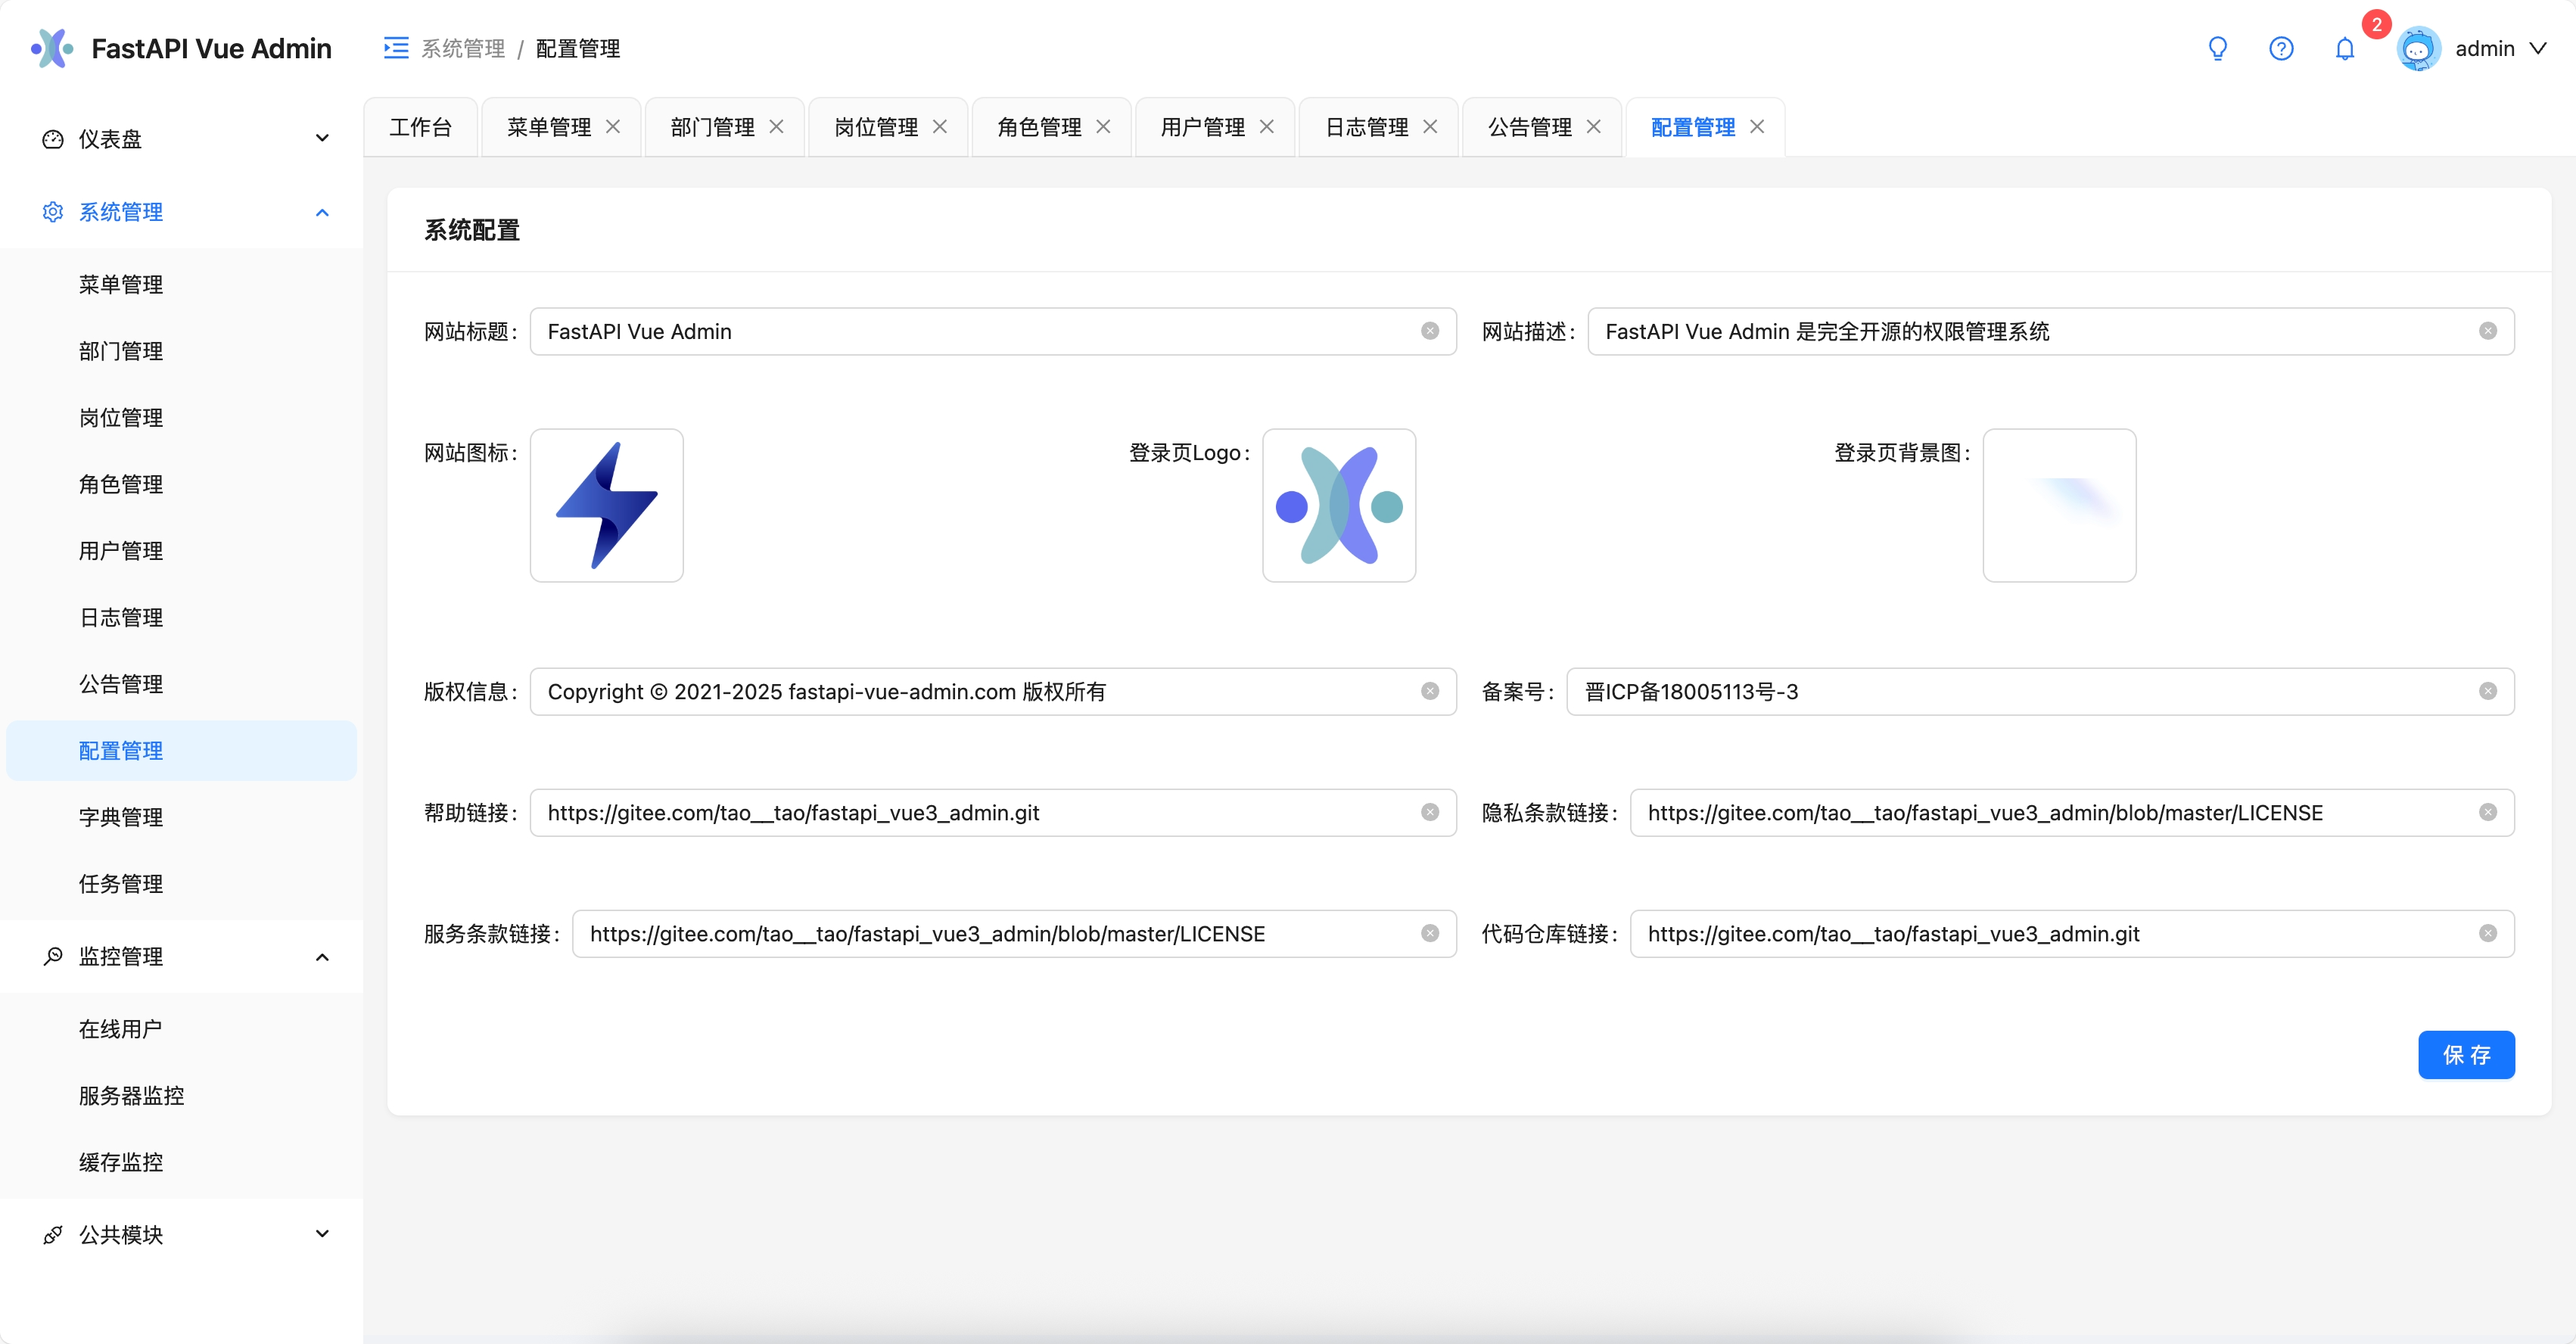Image resolution: width=2576 pixels, height=1344 pixels.
Task: Click the 网站图标 lightning thumbnail to upload
Action: pos(606,505)
